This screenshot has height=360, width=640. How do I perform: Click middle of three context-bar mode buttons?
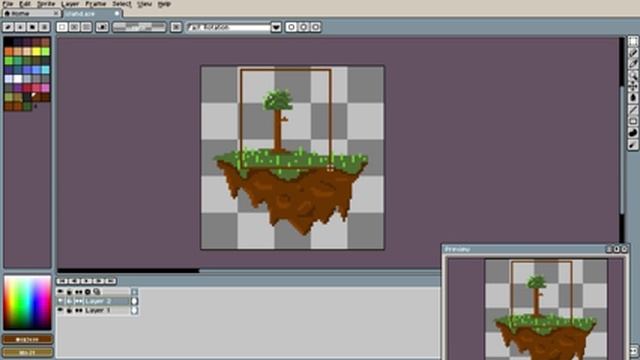coord(74,27)
